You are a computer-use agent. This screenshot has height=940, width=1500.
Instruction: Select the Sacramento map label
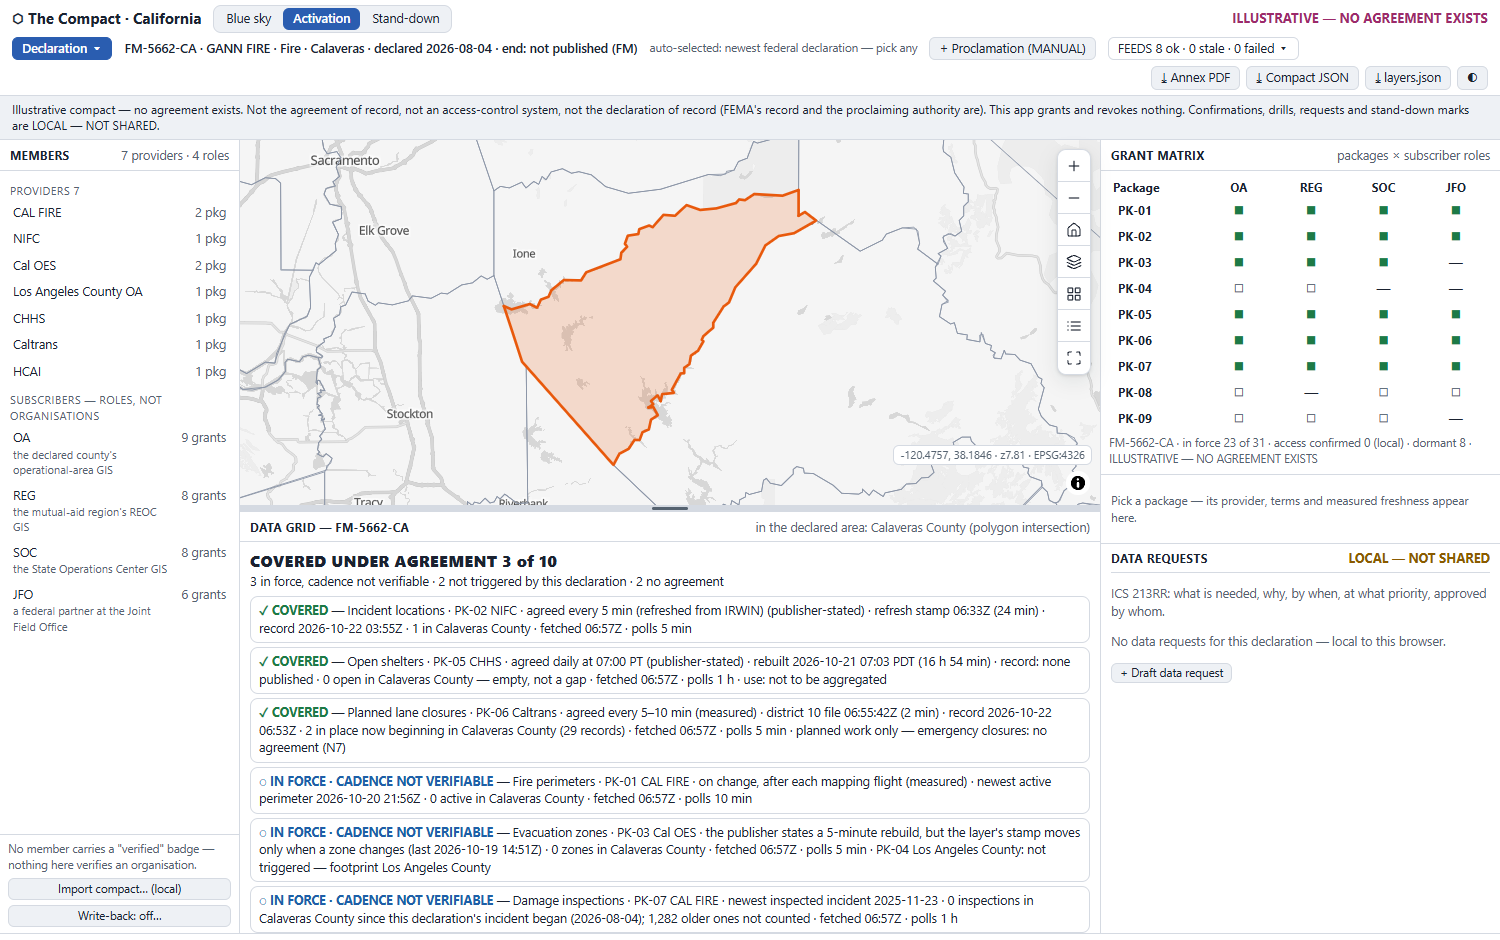click(345, 160)
